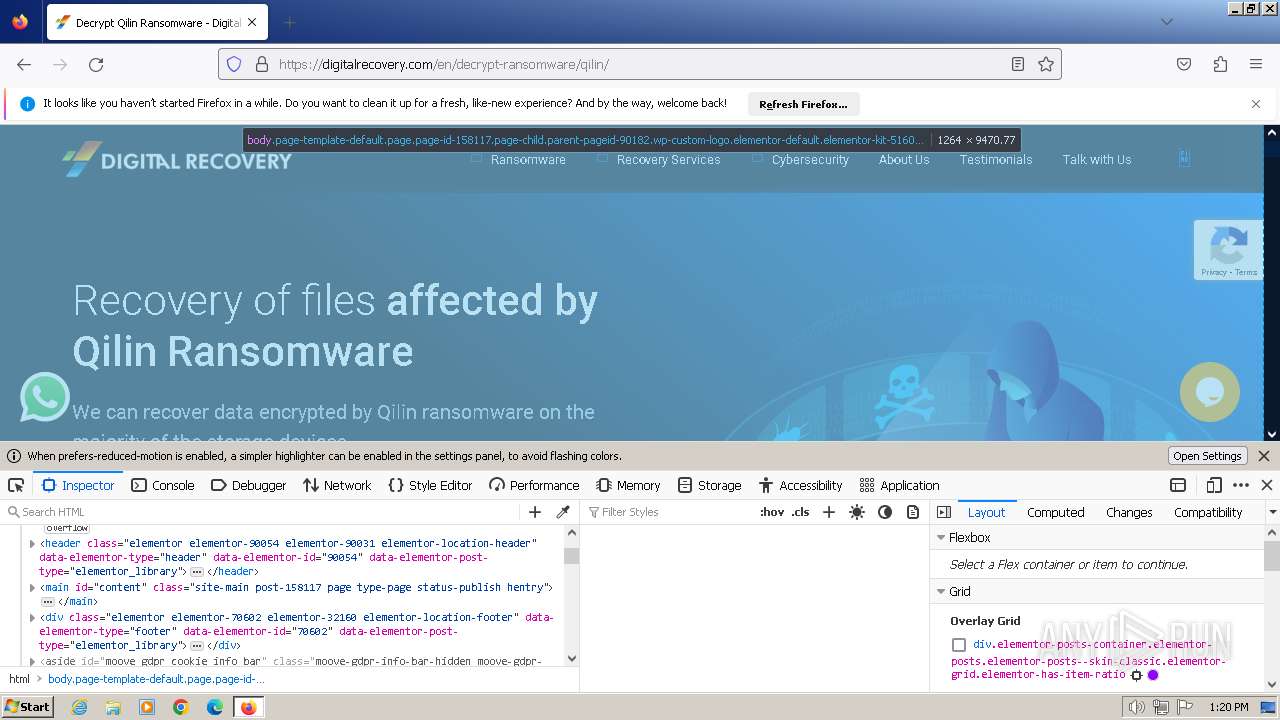Open Extensions puzzle icon
Viewport: 1280px width, 720px height.
[x=1220, y=64]
